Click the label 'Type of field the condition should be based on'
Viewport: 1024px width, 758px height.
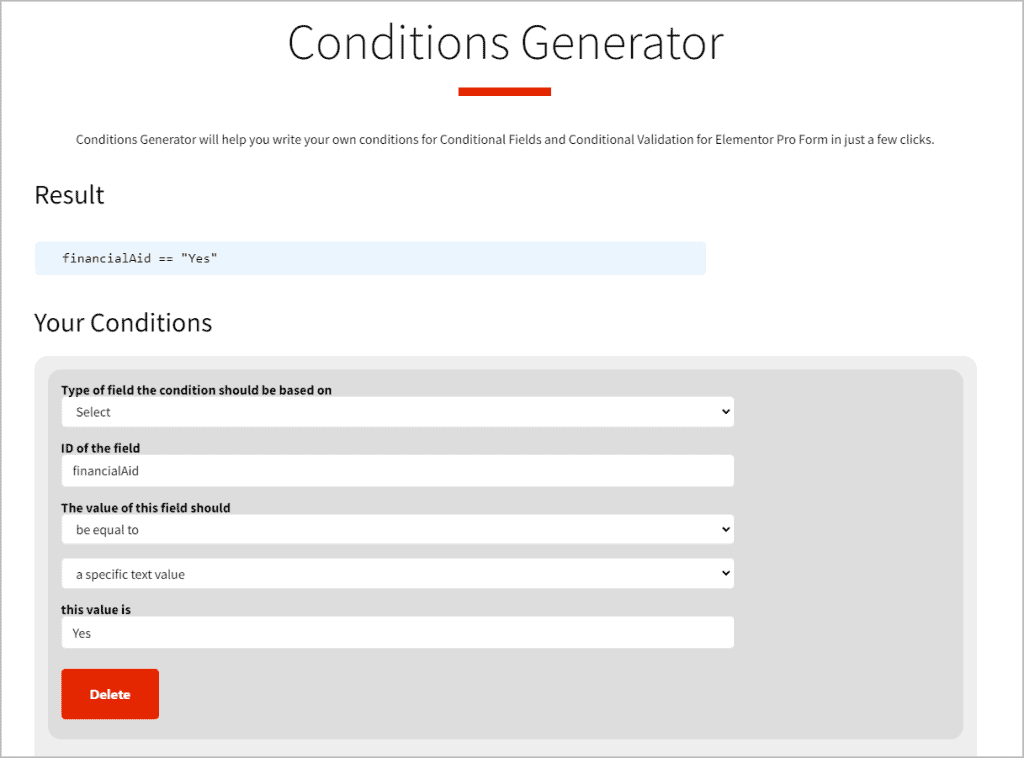[x=196, y=390]
